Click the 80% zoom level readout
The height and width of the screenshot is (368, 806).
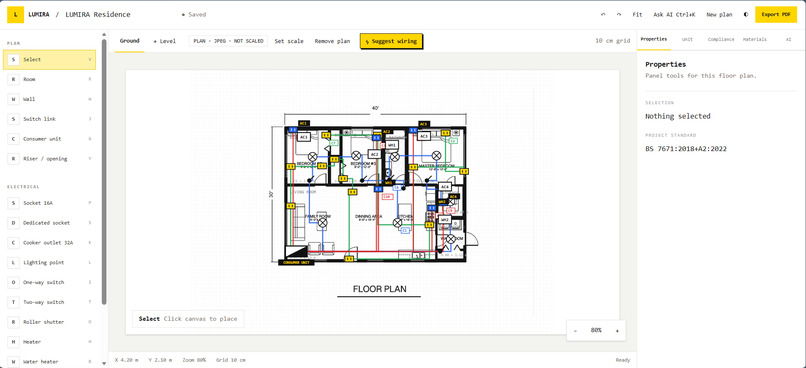coord(596,330)
